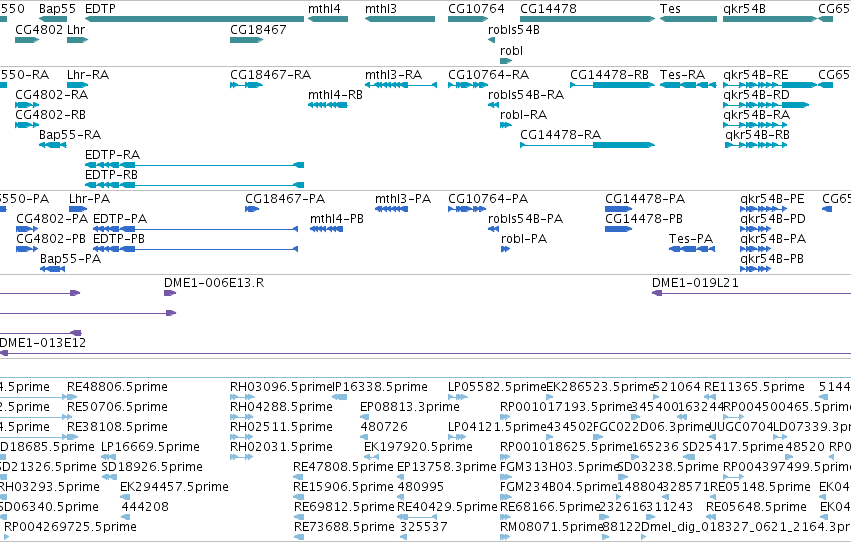The image size is (851, 542).
Task: Open the Bap55-PA protein label
Action: (71, 259)
